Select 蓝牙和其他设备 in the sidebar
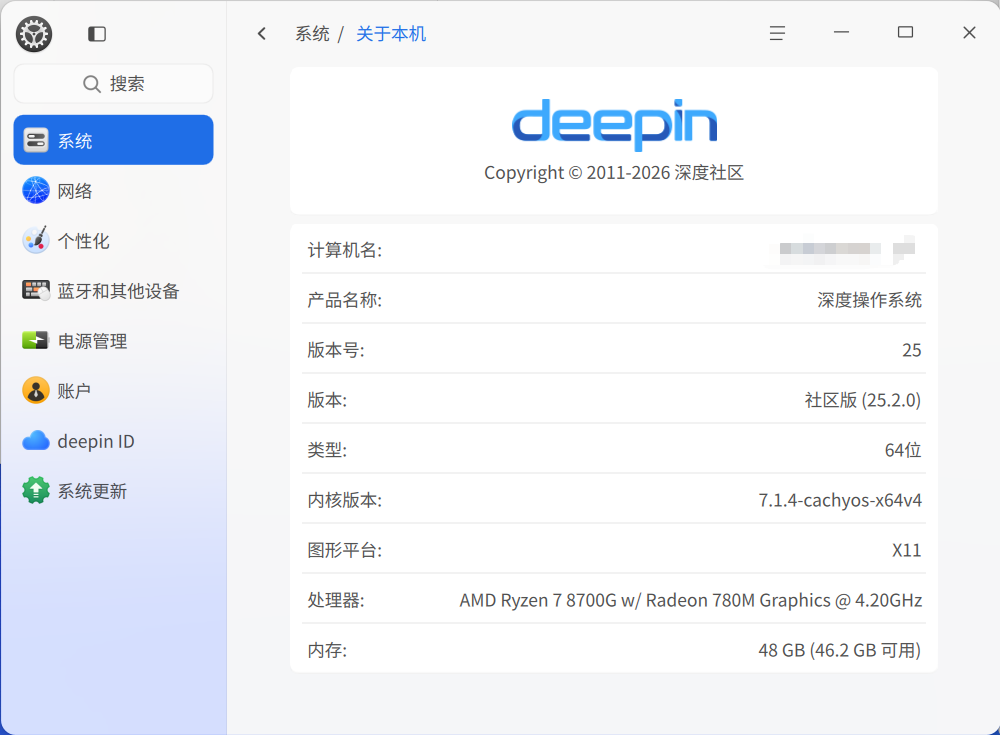The image size is (1000, 735). click(x=114, y=290)
